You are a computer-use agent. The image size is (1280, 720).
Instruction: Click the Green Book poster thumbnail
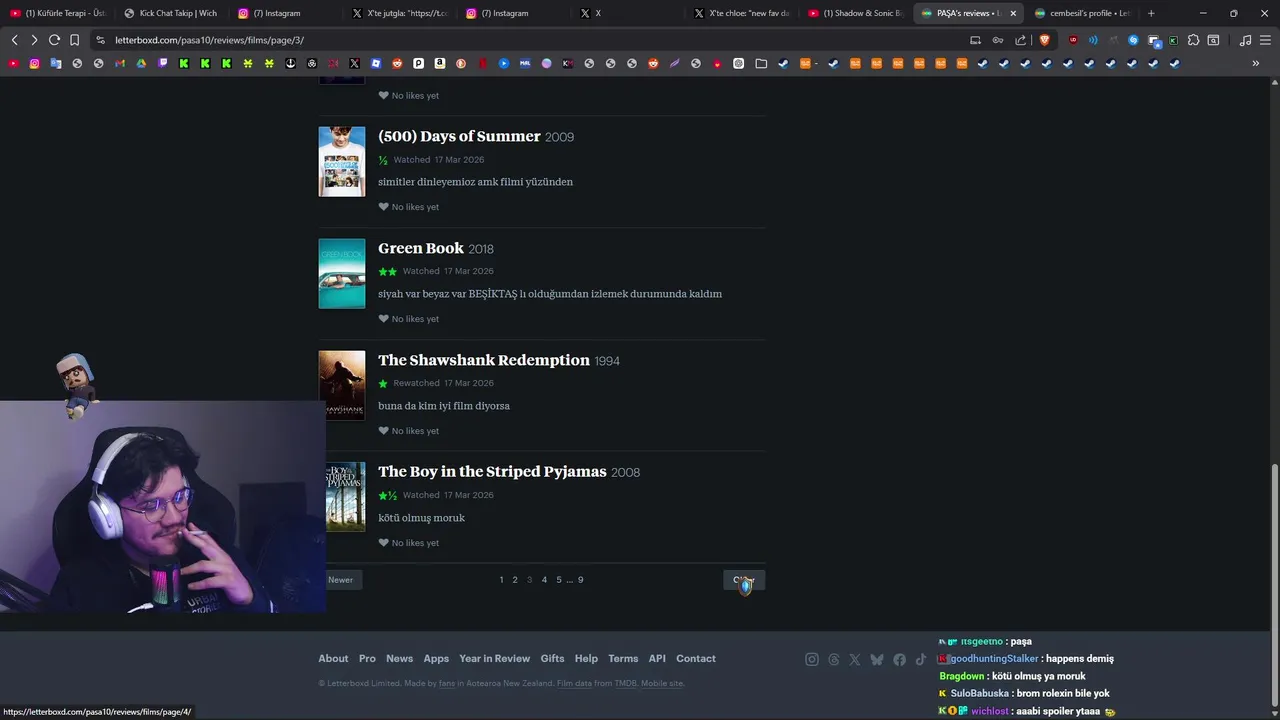point(342,273)
